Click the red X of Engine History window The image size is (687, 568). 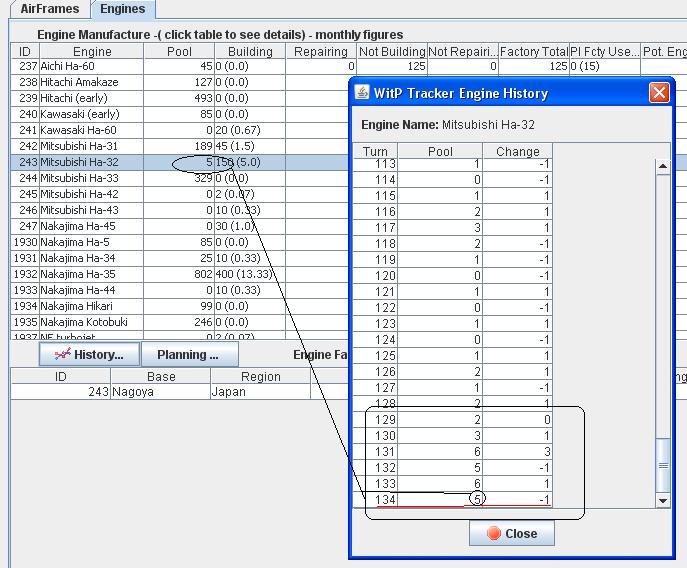pyautogui.click(x=659, y=93)
